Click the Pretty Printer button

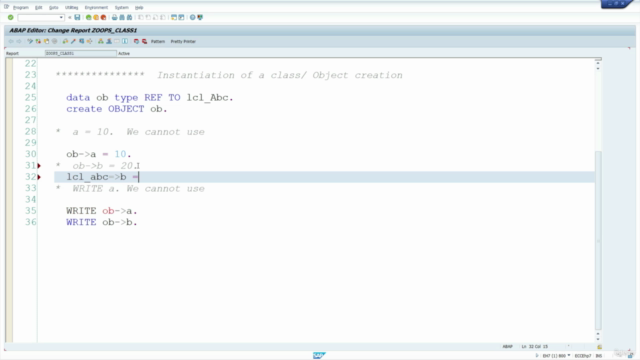[183, 41]
